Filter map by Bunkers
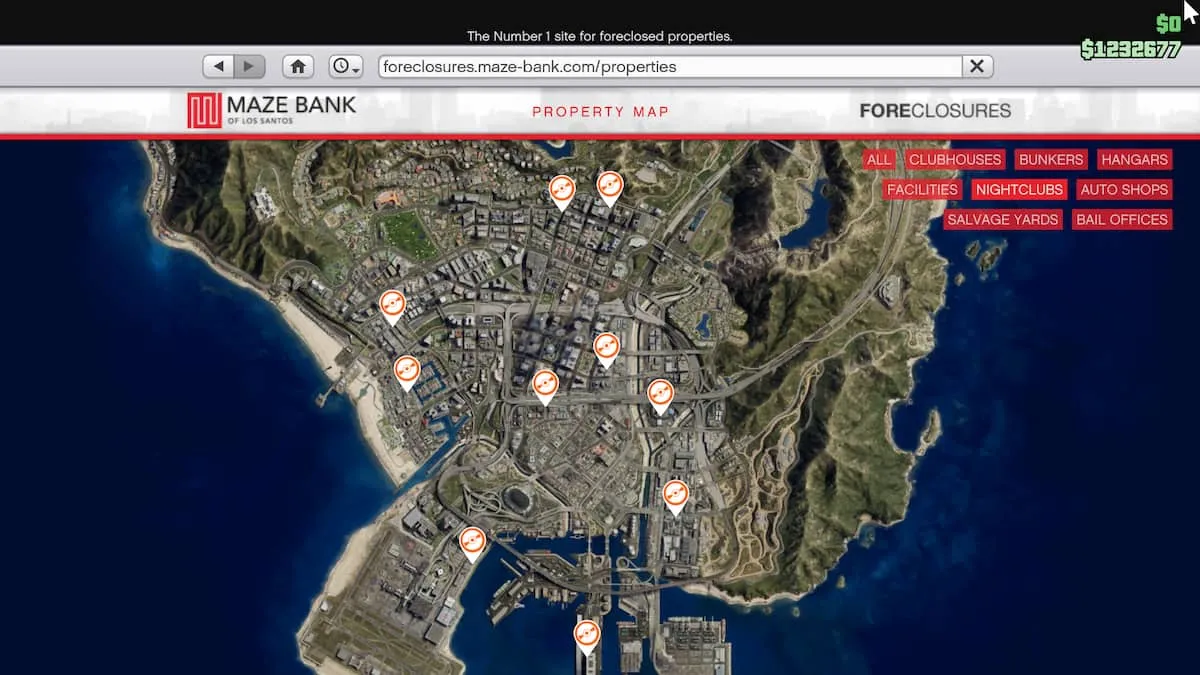Image resolution: width=1200 pixels, height=675 pixels. 1051,160
